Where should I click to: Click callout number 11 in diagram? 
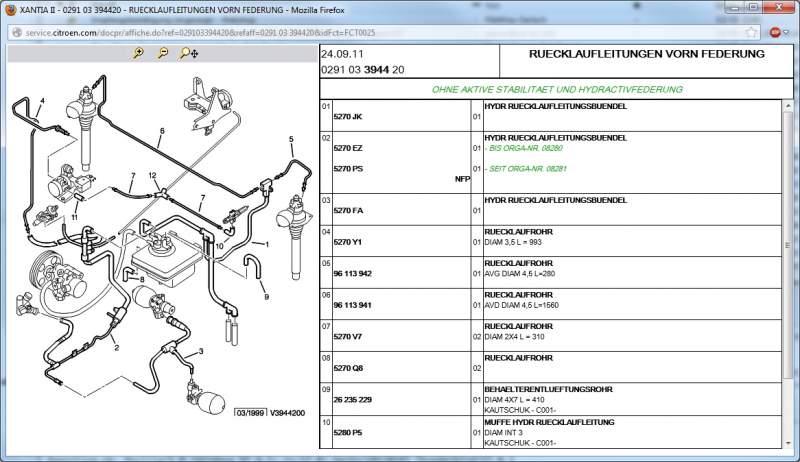[x=74, y=217]
